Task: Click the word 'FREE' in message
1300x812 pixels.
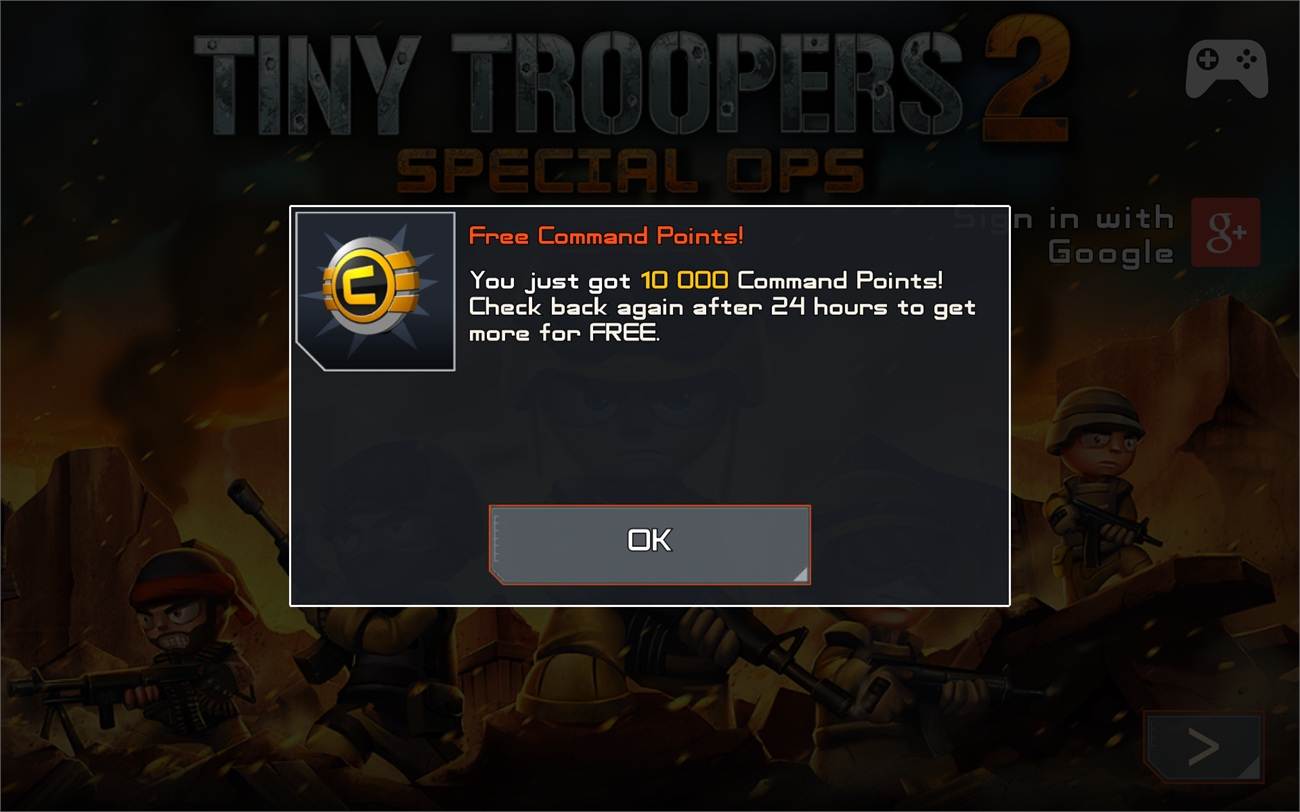Action: (622, 334)
